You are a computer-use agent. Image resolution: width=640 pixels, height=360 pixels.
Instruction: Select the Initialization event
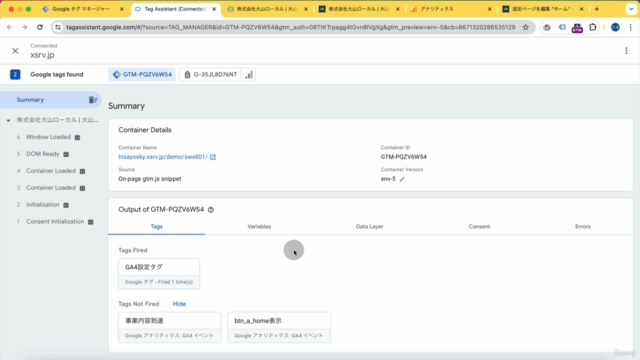42,205
